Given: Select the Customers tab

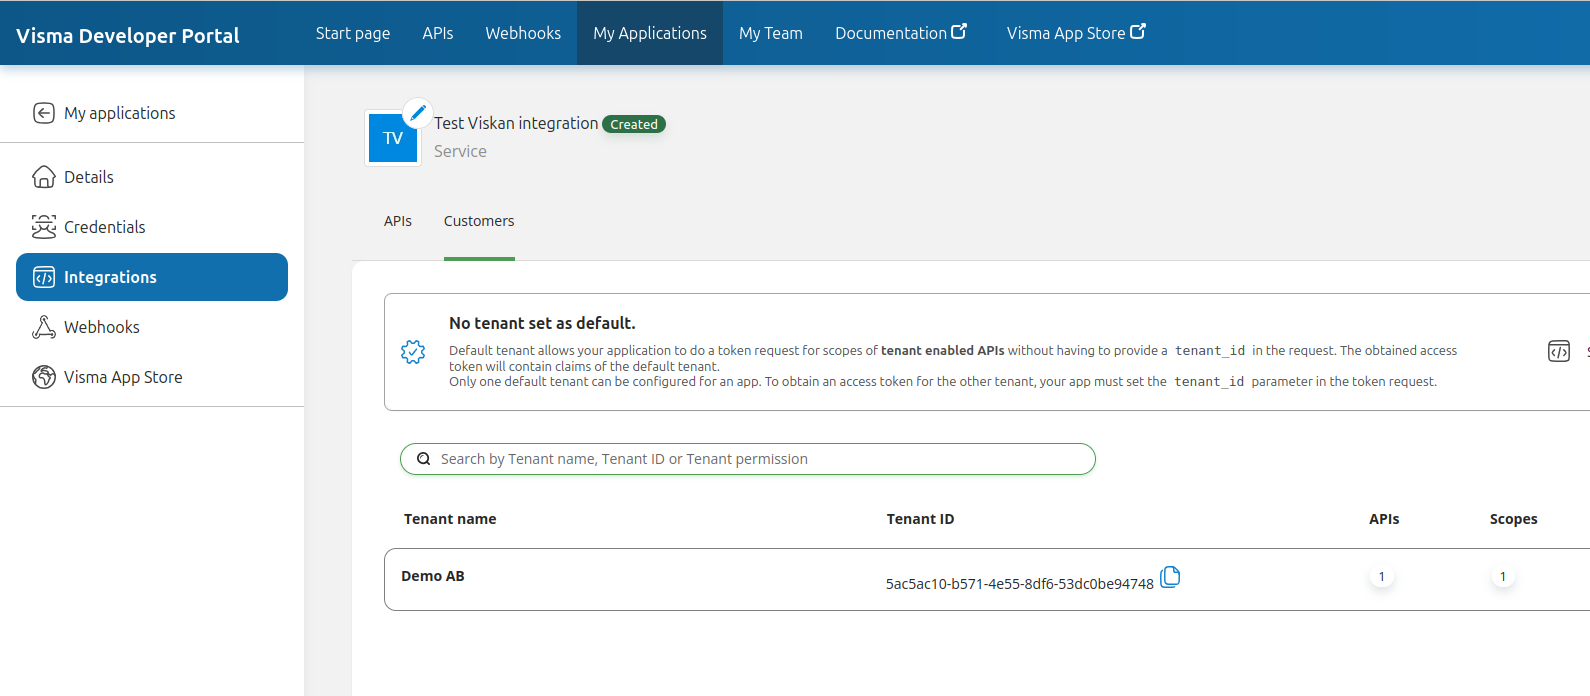Looking at the screenshot, I should click(479, 221).
